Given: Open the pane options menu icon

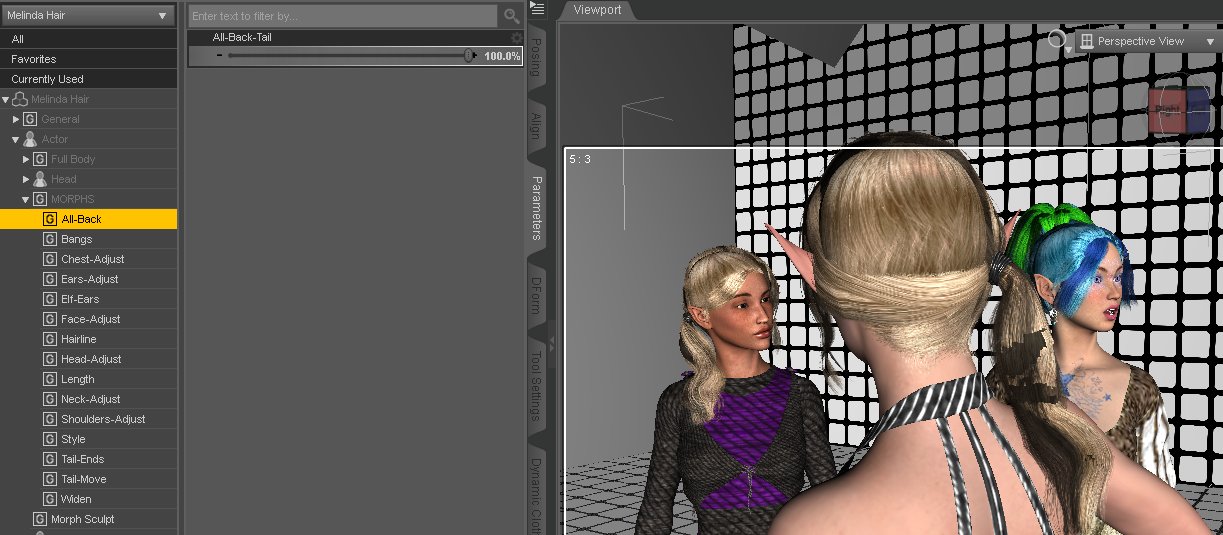Looking at the screenshot, I should click(x=537, y=8).
